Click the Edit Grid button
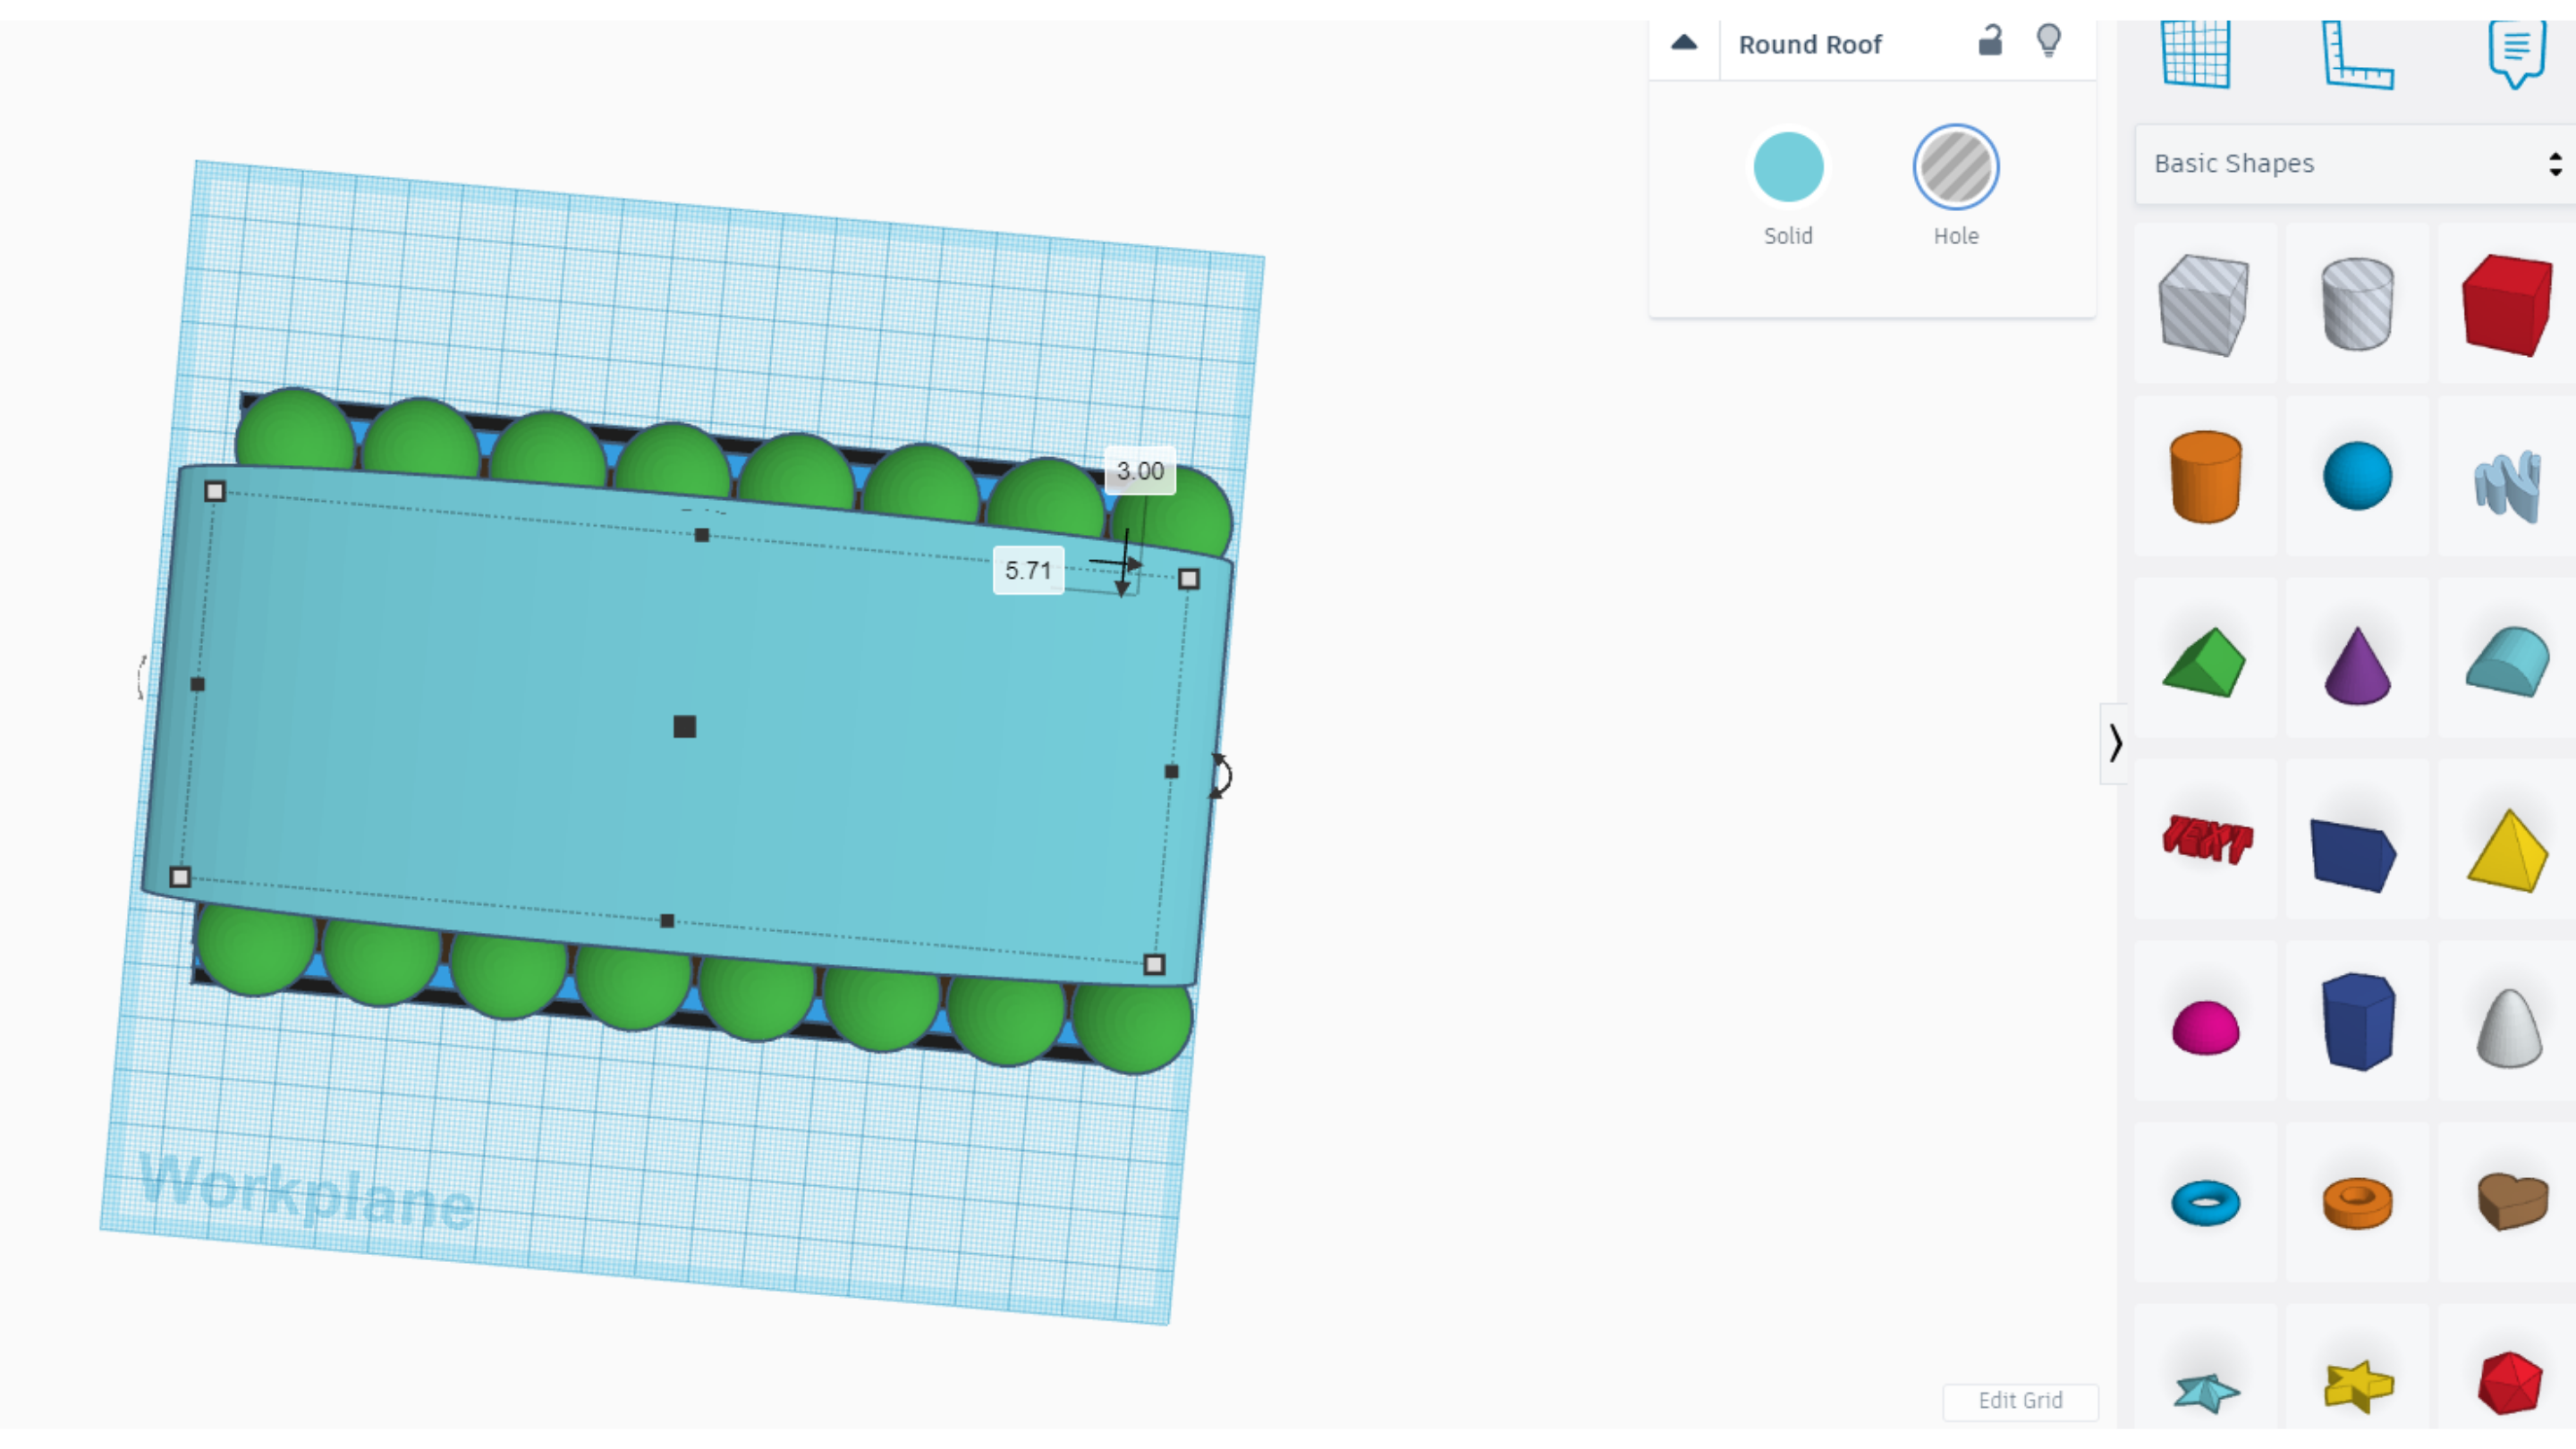Image resolution: width=2576 pixels, height=1449 pixels. click(2019, 1400)
